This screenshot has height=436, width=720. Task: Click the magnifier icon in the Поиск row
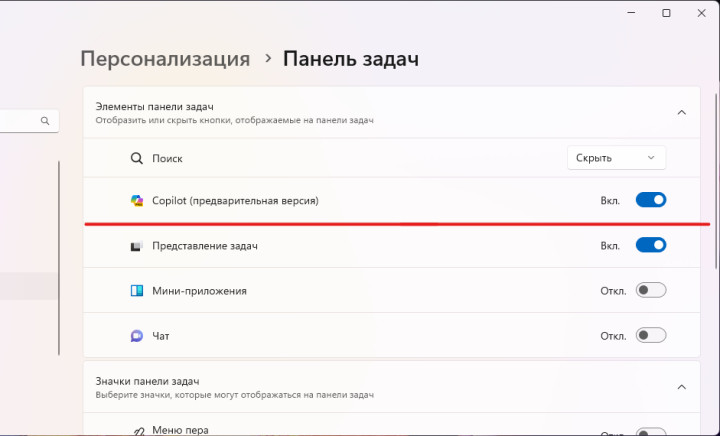(x=137, y=158)
